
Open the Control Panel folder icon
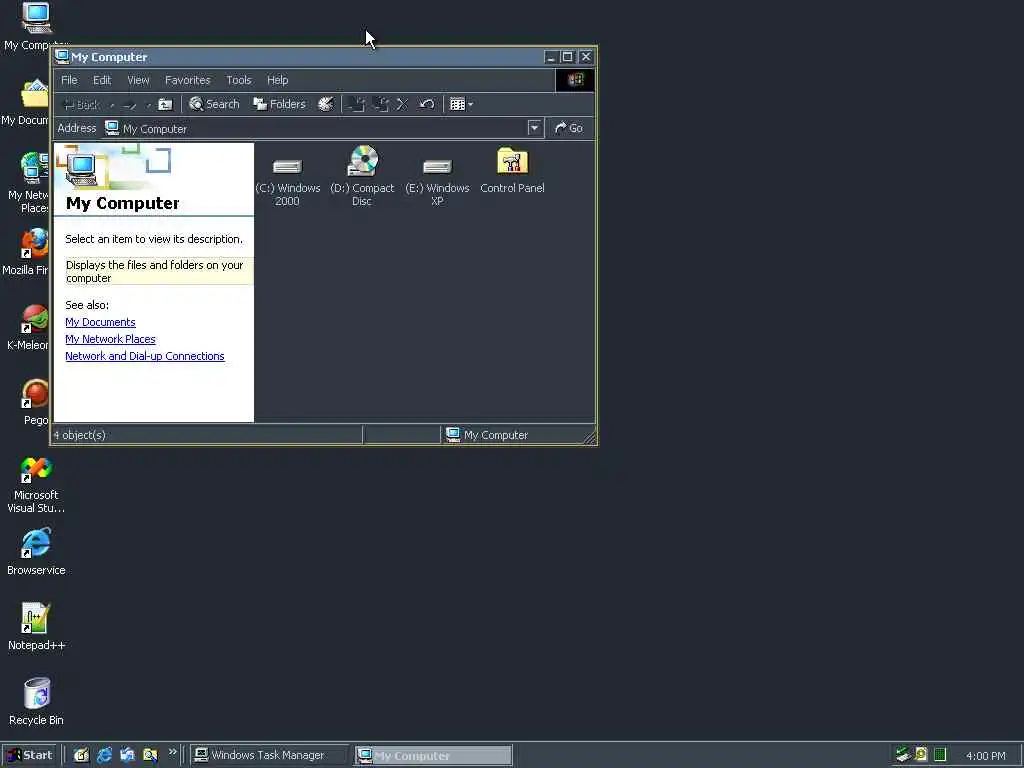pyautogui.click(x=513, y=171)
